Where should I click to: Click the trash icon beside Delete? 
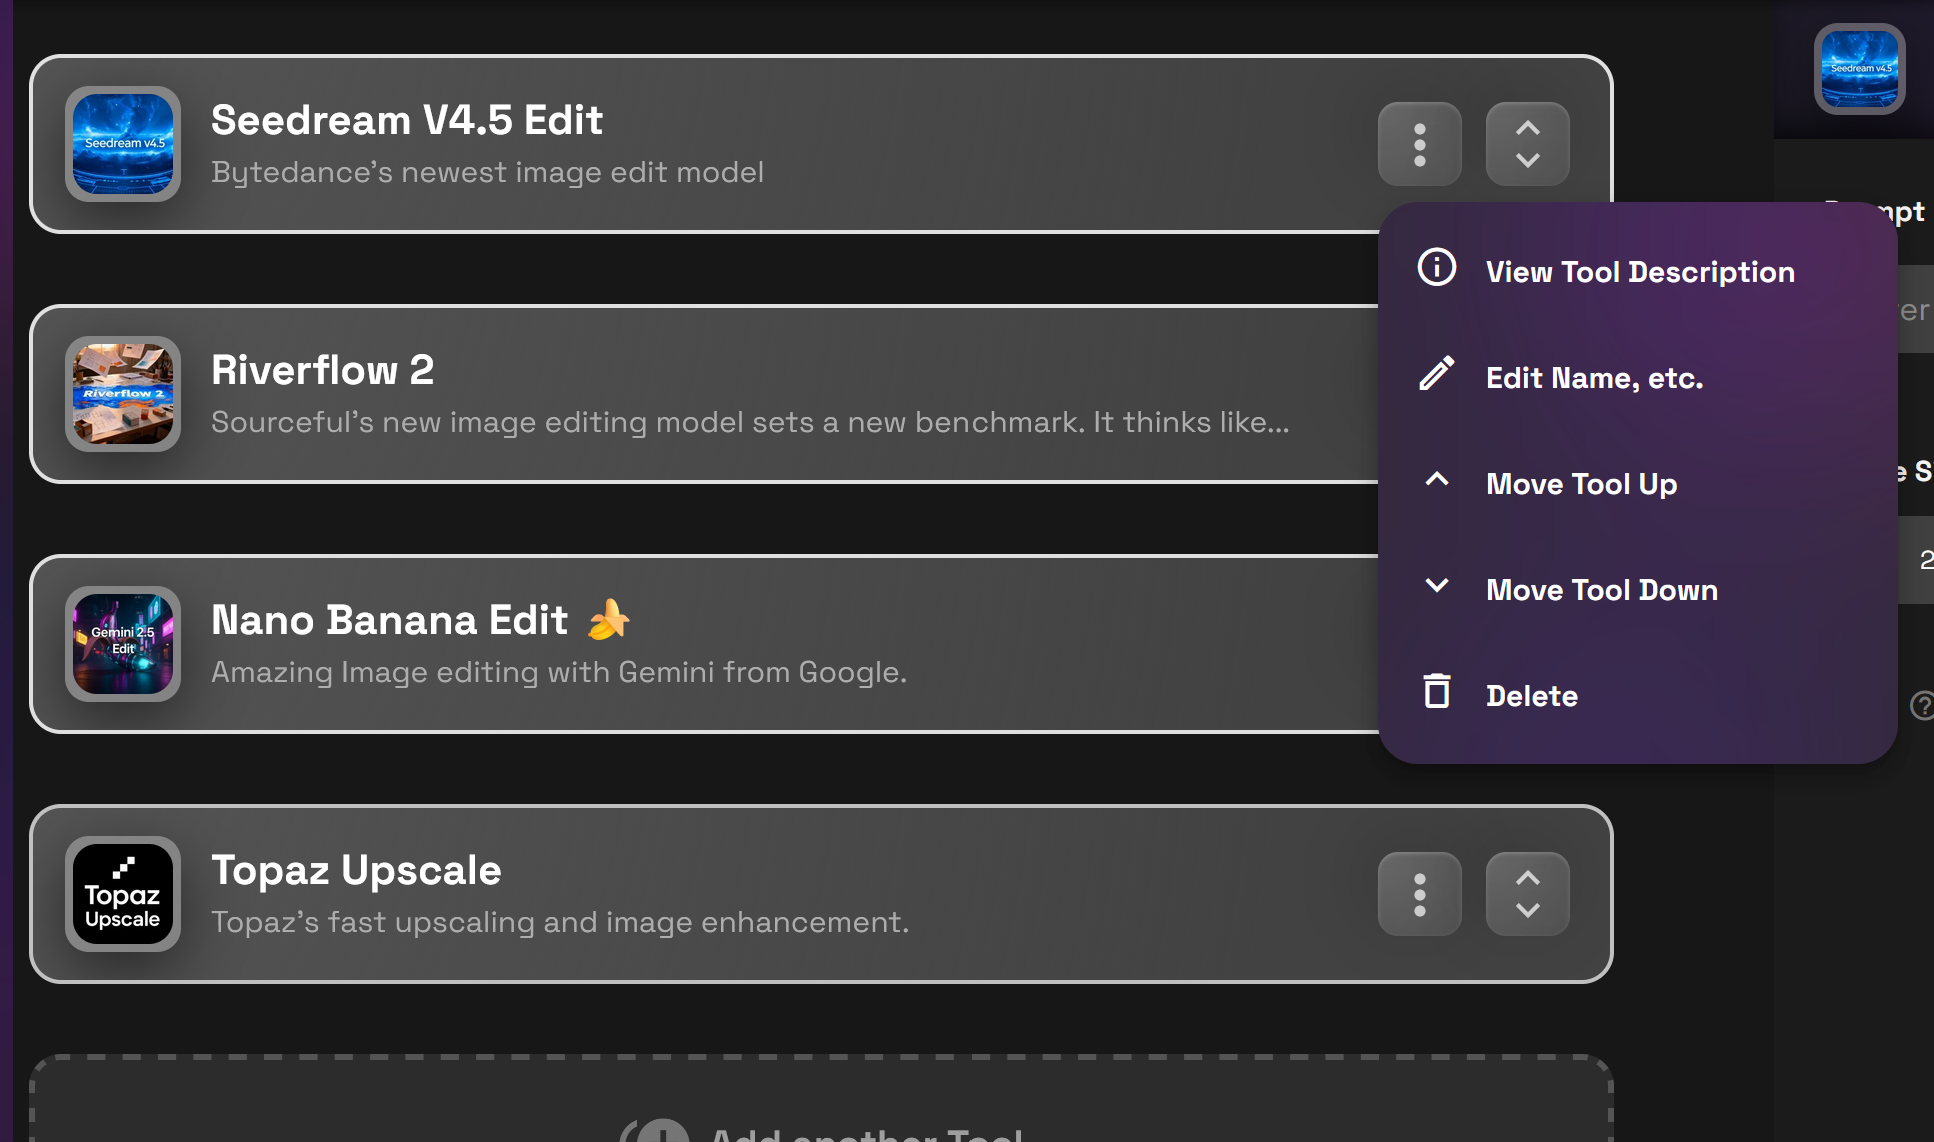tap(1437, 691)
